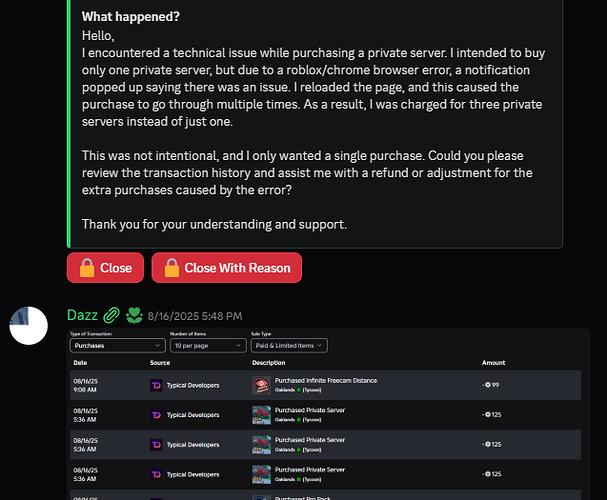607x500 pixels.
Task: Click the Typical Developers icon in second row
Action: (155, 414)
